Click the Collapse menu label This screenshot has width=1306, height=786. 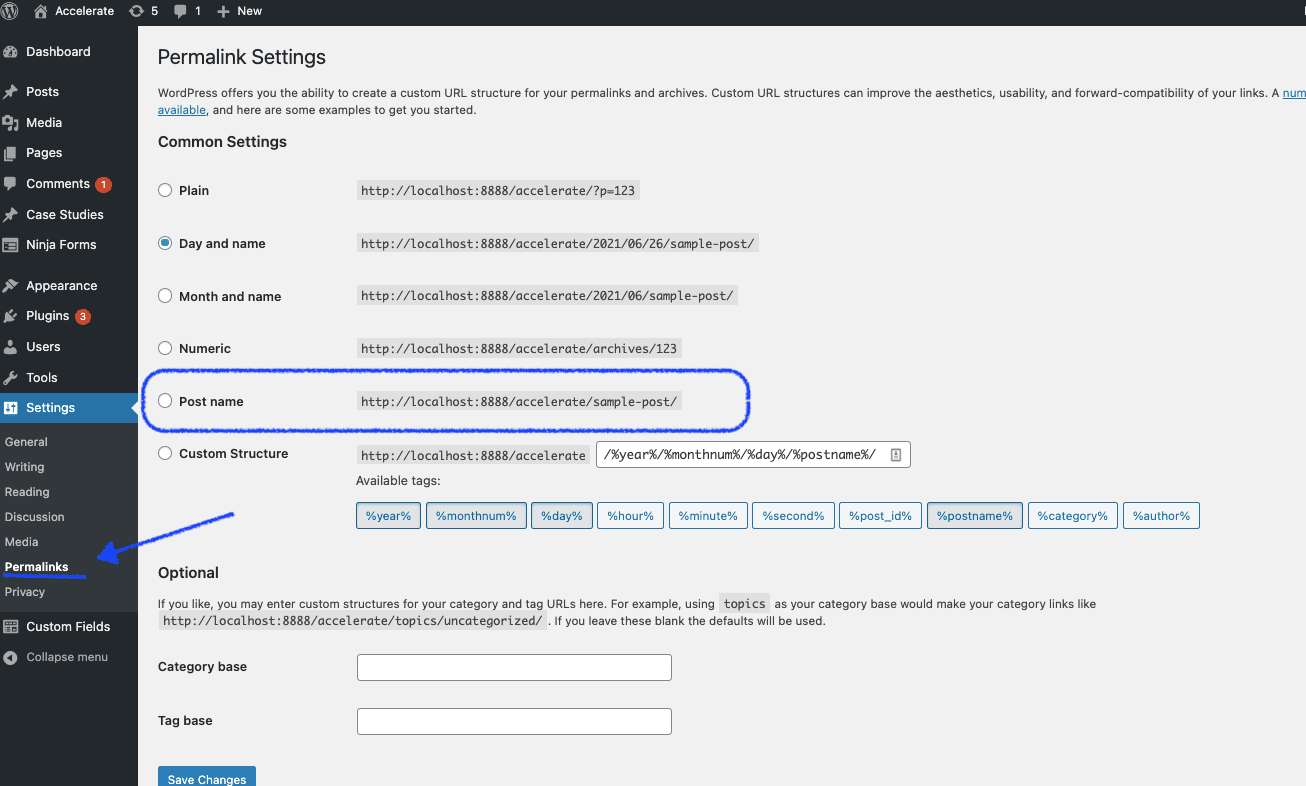67,658
